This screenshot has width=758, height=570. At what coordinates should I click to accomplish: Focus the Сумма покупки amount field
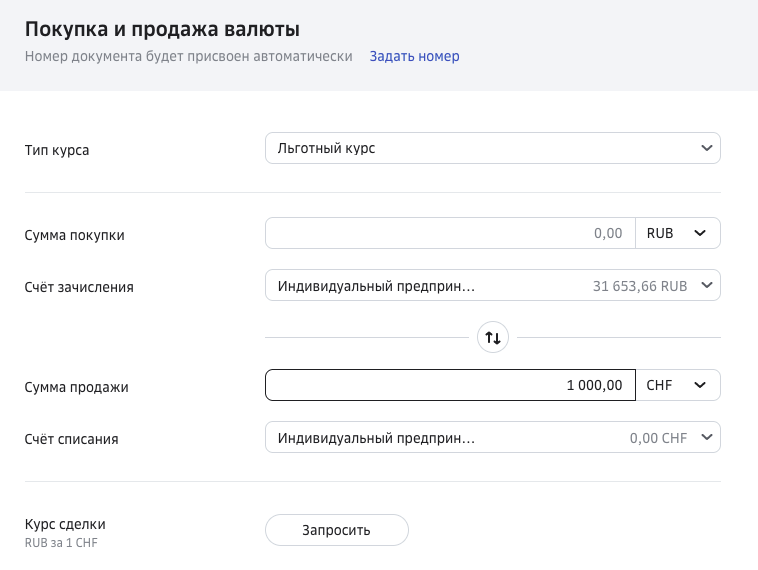click(450, 233)
